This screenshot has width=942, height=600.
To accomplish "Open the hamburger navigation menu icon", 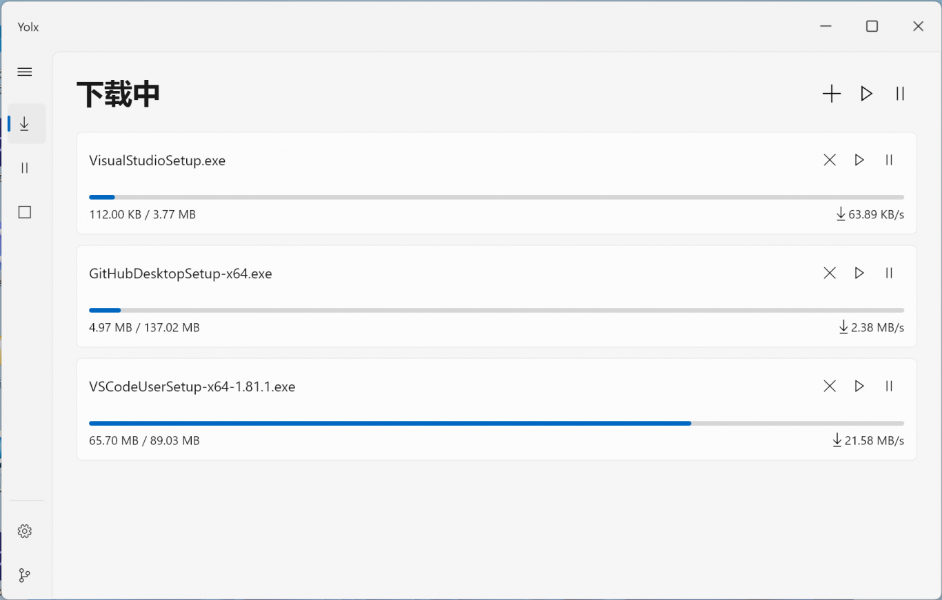I will point(24,71).
